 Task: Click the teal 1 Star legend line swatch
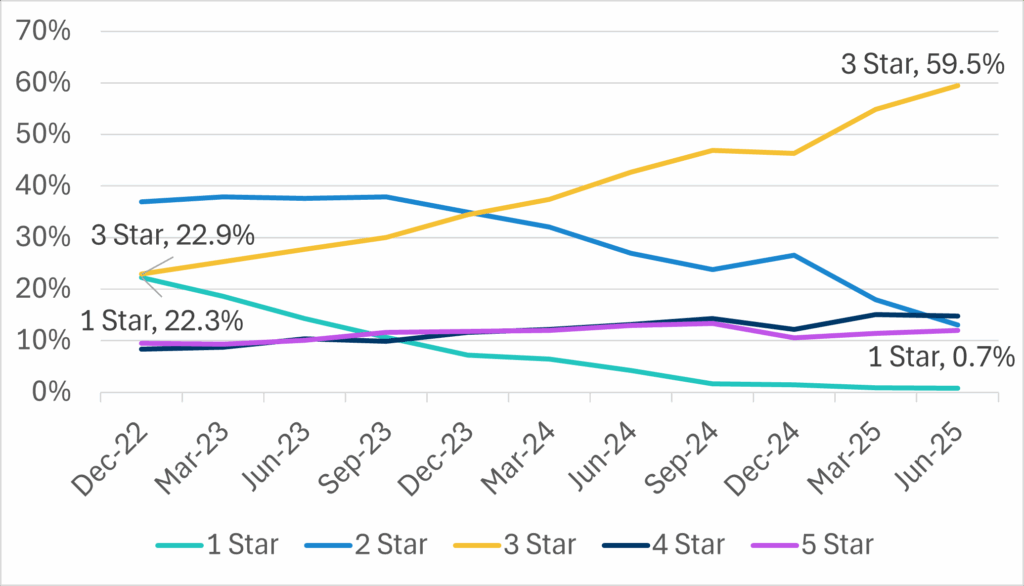182,545
